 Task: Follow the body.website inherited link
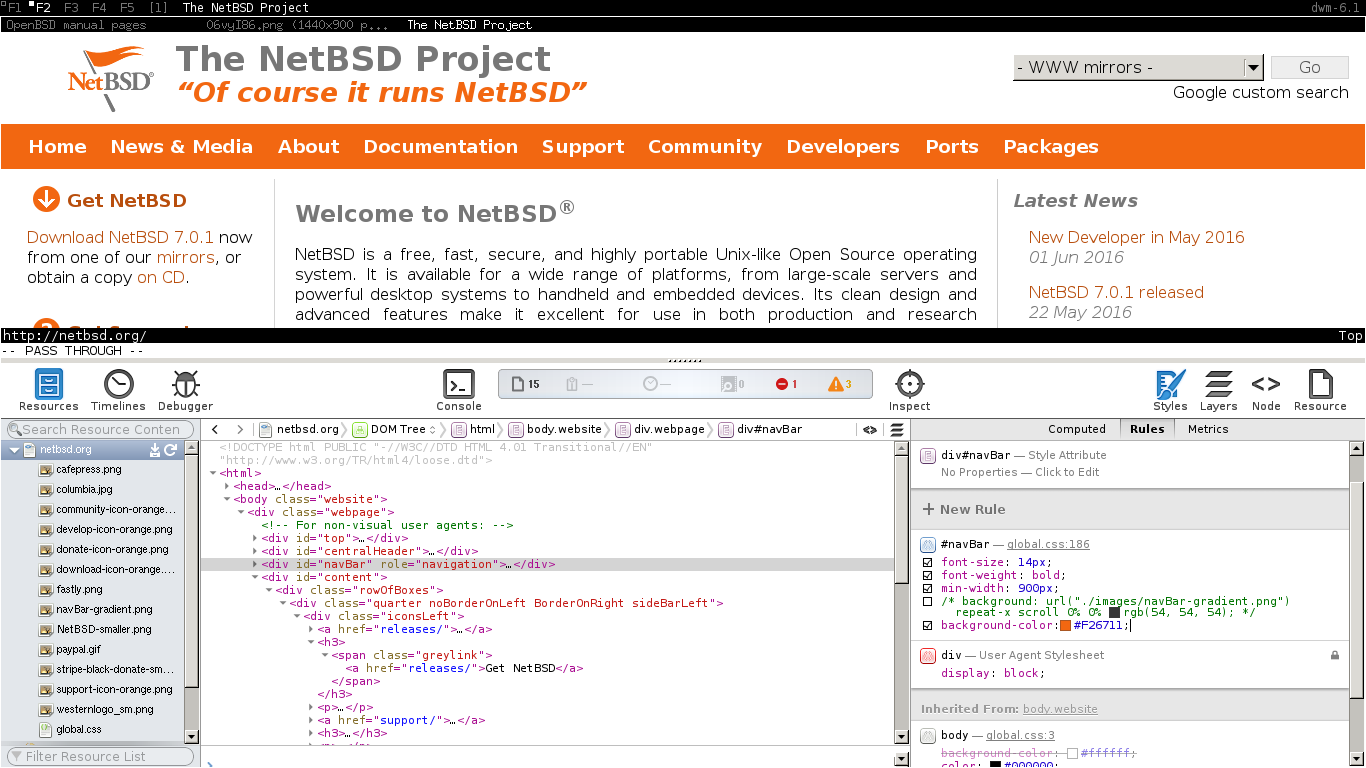tap(1060, 709)
